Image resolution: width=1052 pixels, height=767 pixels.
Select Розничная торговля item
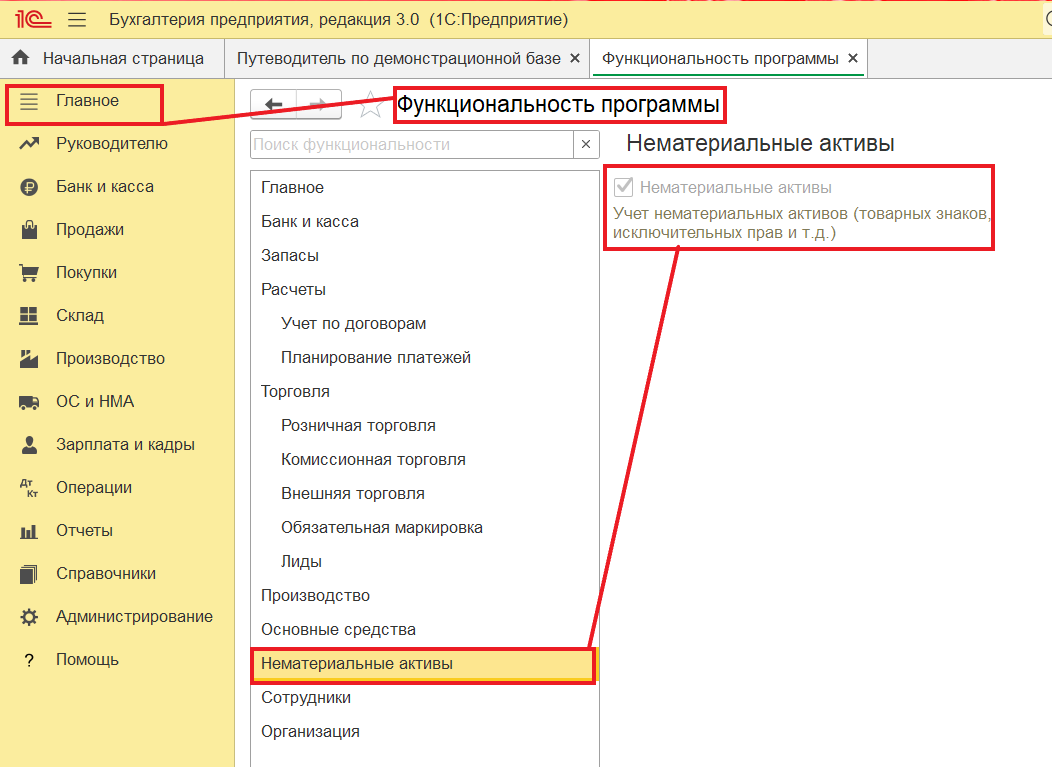click(425, 425)
